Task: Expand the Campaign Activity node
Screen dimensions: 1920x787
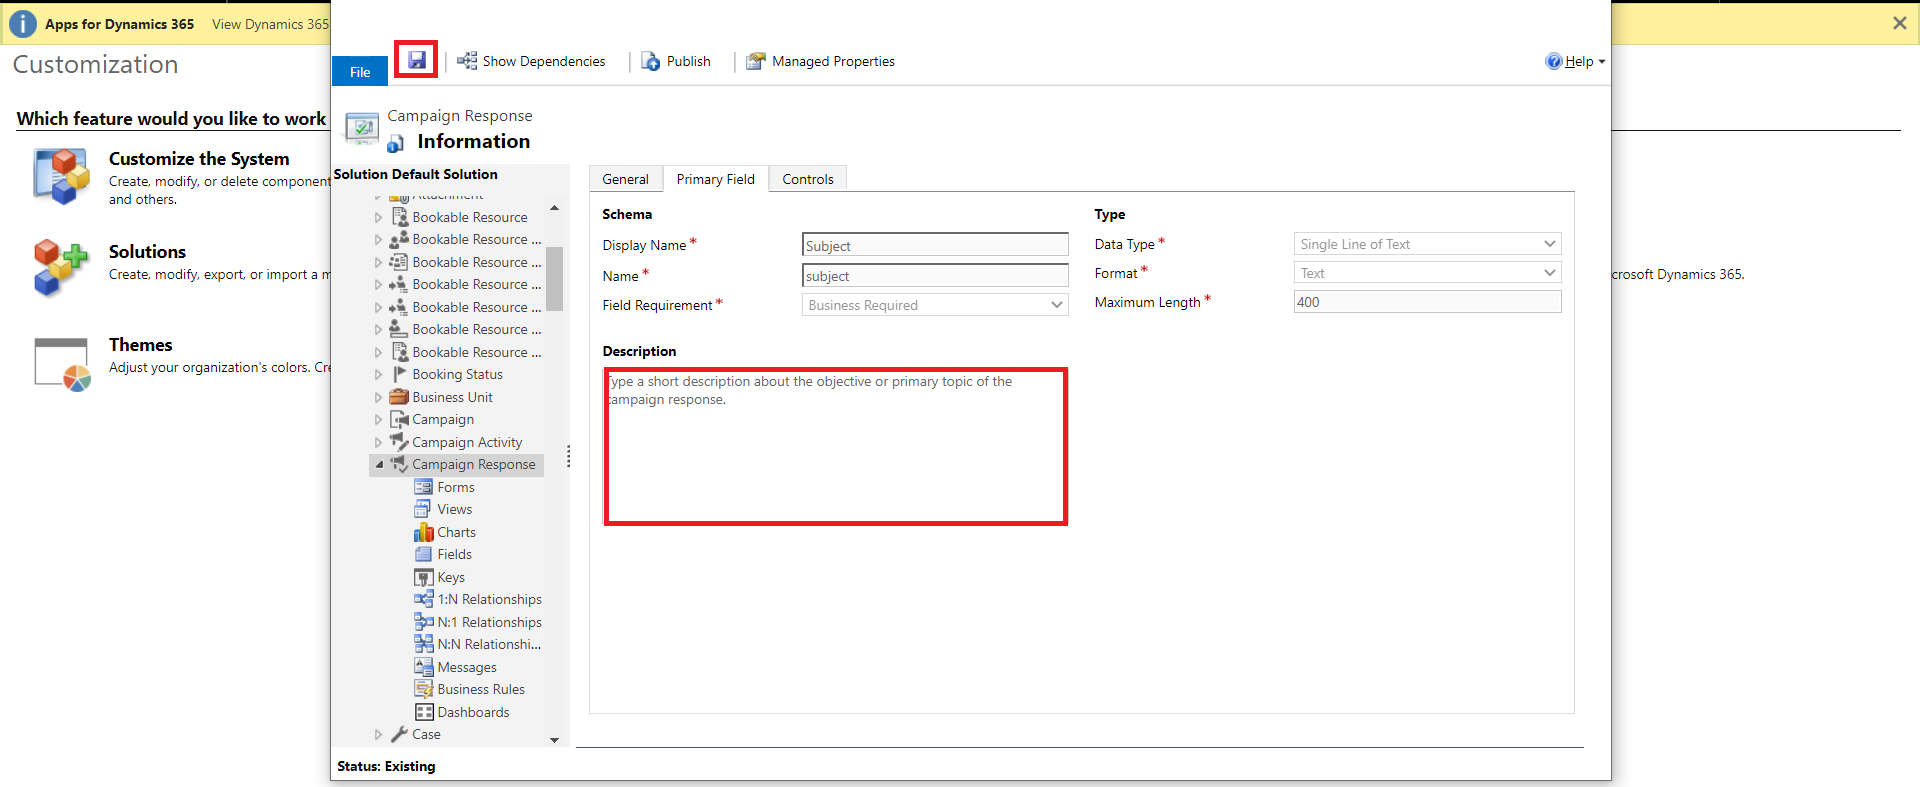Action: point(379,442)
